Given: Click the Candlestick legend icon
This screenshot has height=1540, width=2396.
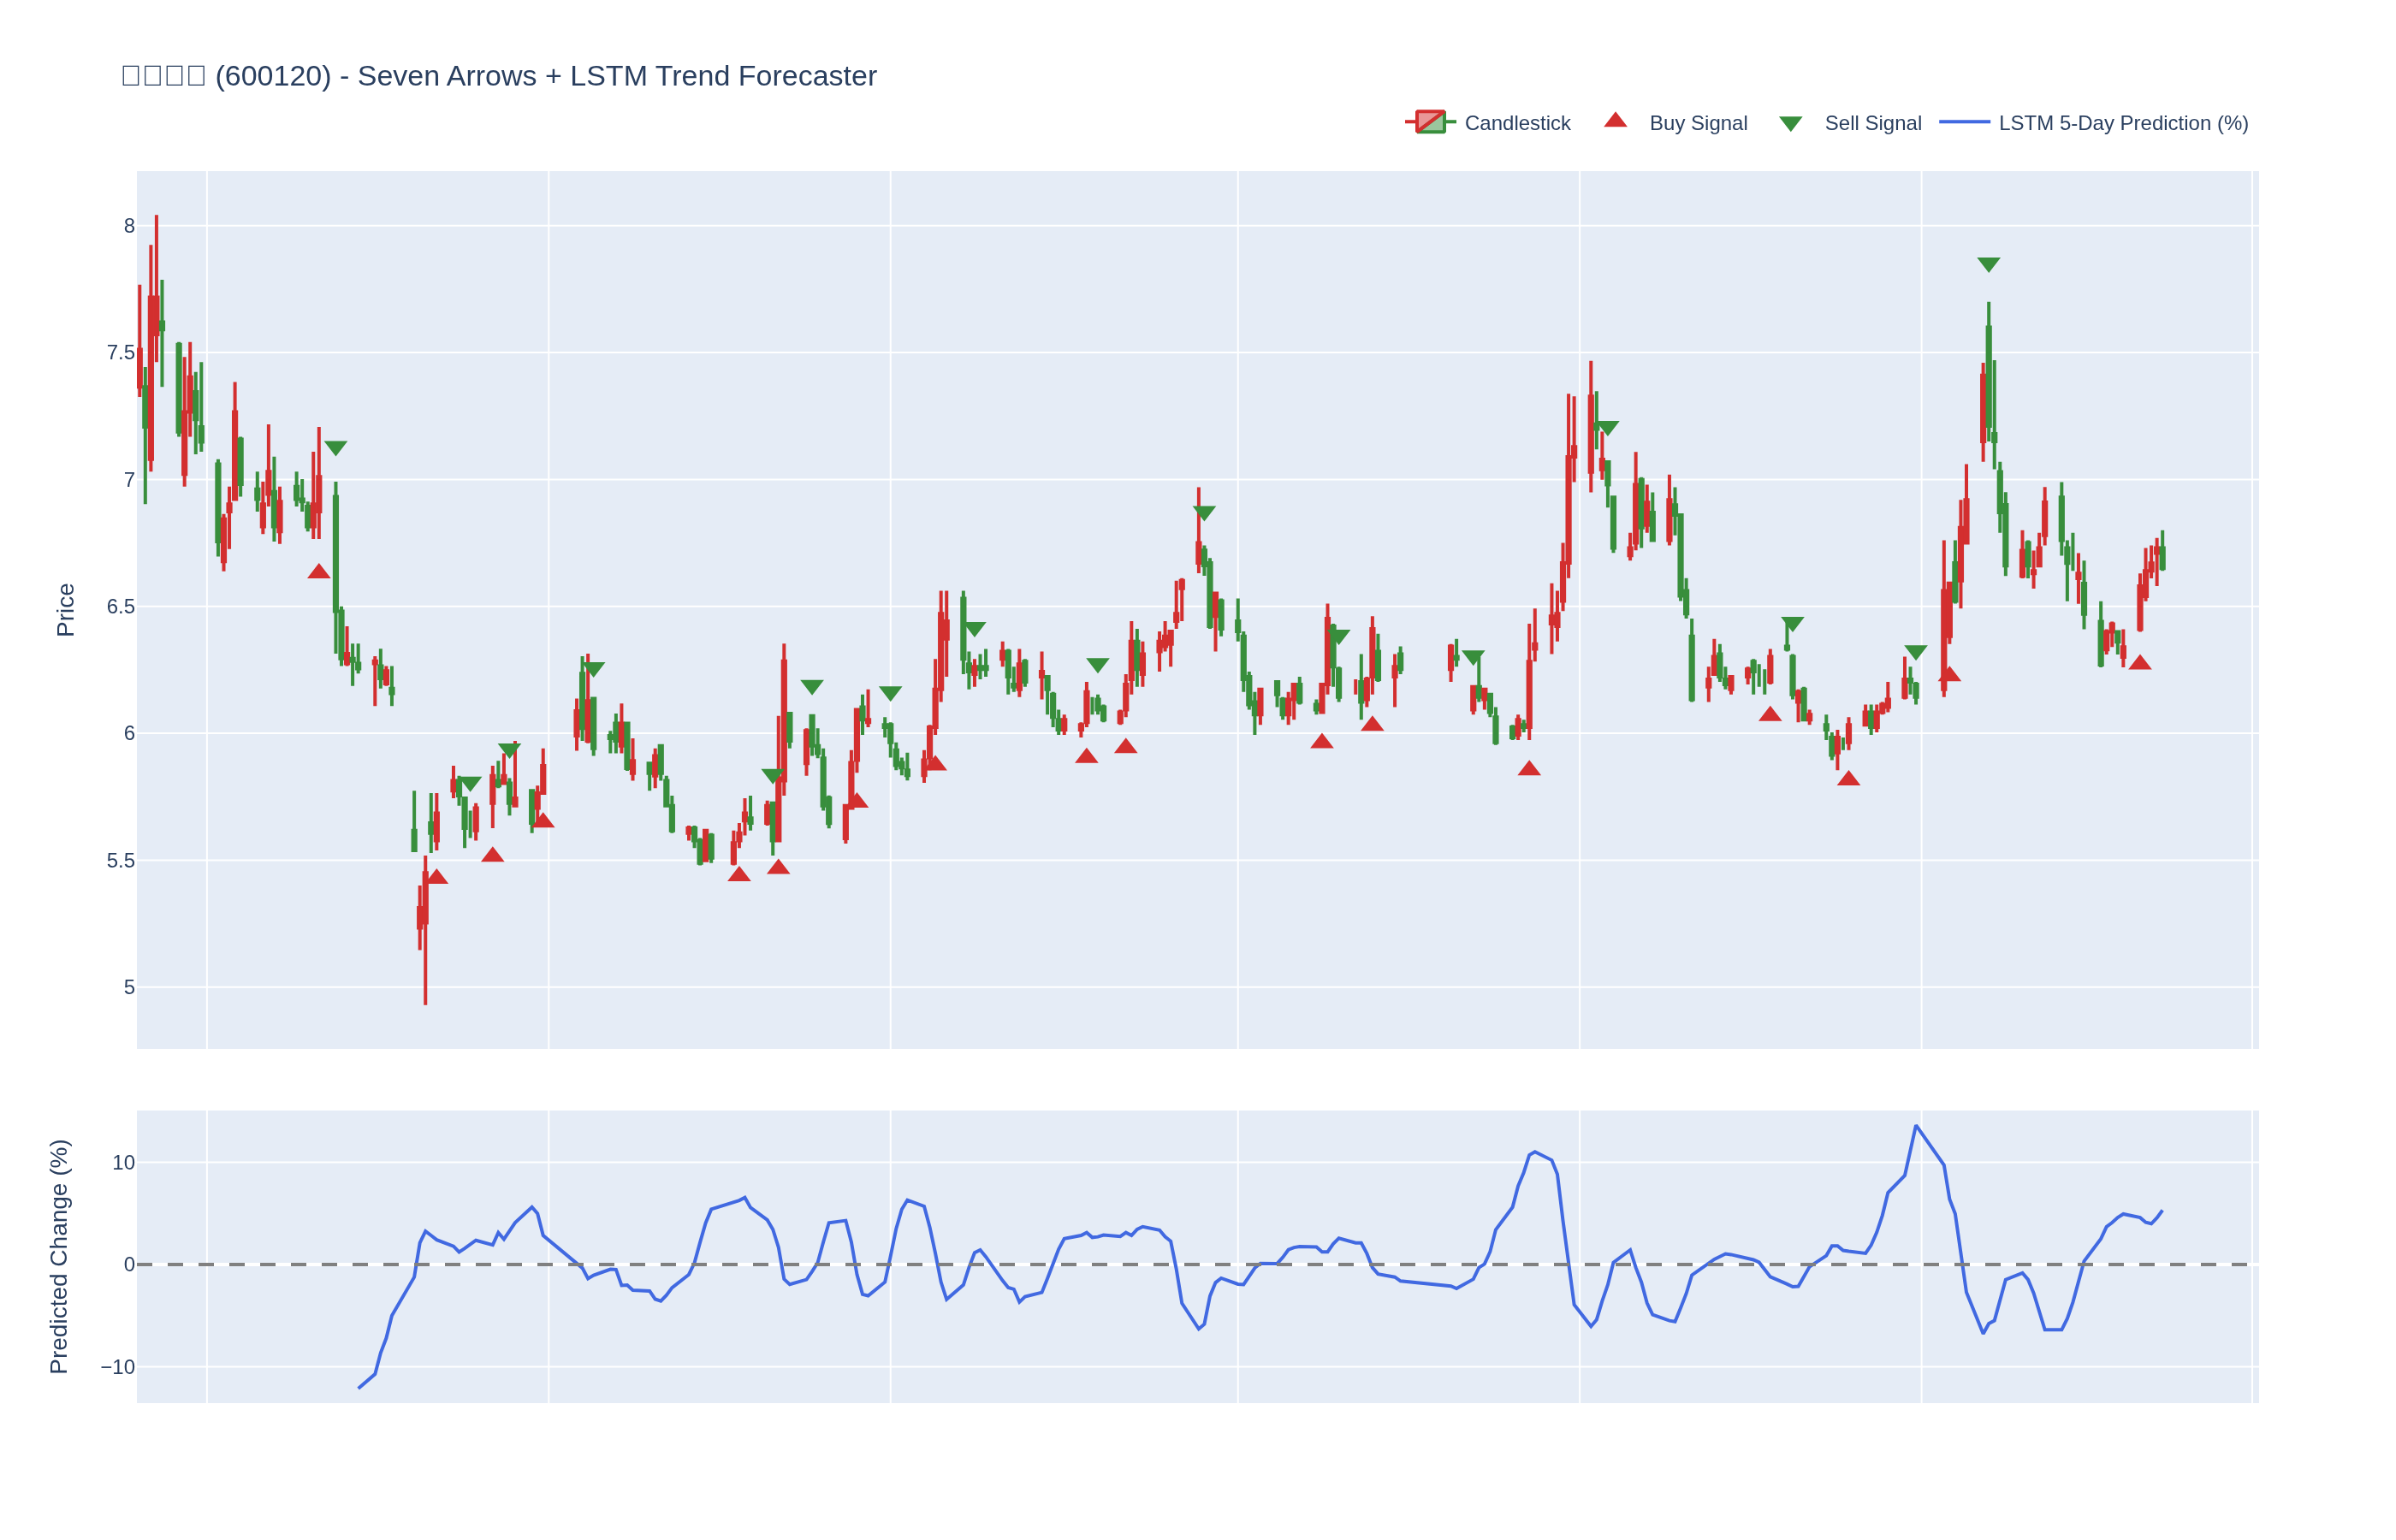Looking at the screenshot, I should (x=1430, y=122).
